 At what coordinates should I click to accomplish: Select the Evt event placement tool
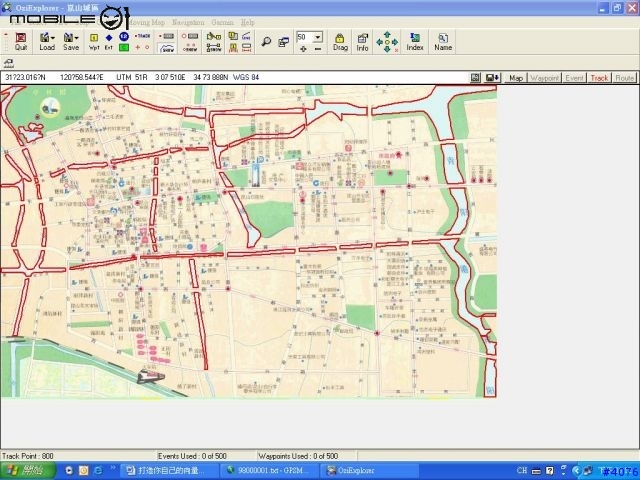pyautogui.click(x=109, y=42)
